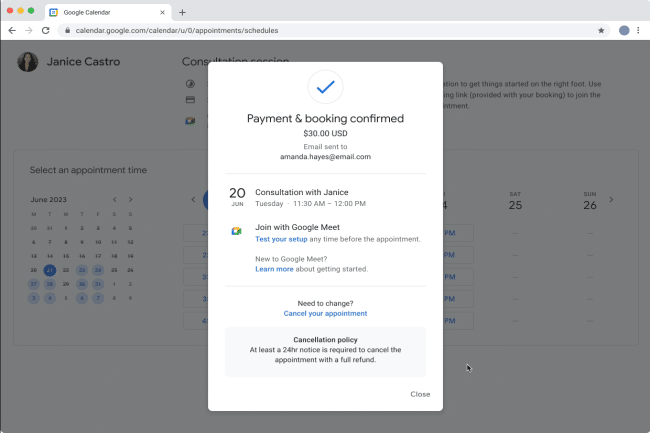
Task: Open the Learn more link
Action: pos(274,269)
